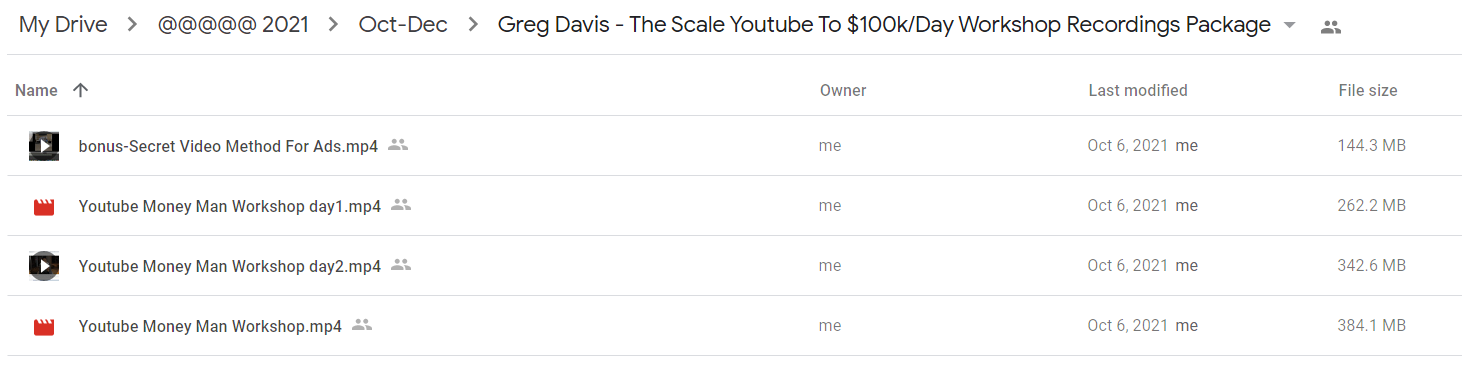Sort by the Last modified column header
The width and height of the screenshot is (1462, 379).
(x=1138, y=90)
